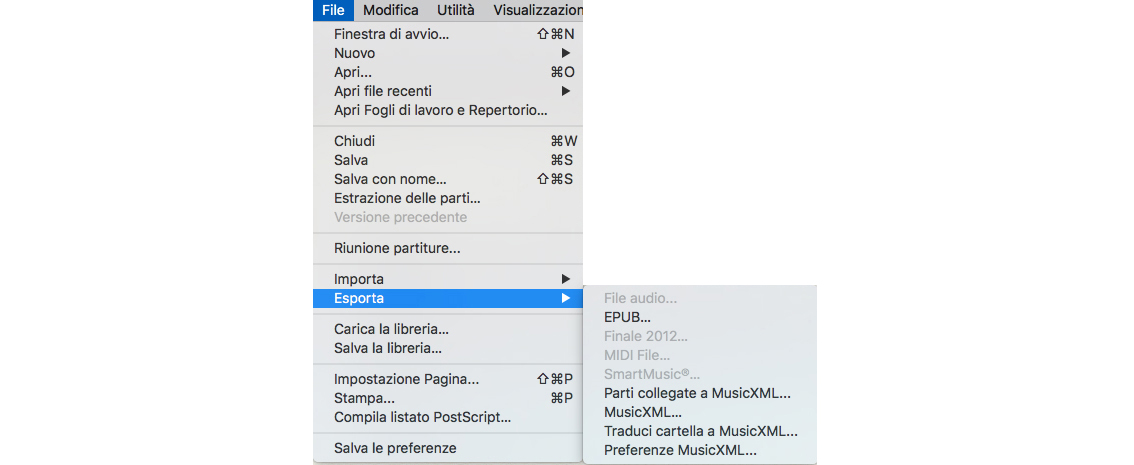Choose Salva con nome...
Screen dimensions: 1134x465
pyautogui.click(x=390, y=179)
